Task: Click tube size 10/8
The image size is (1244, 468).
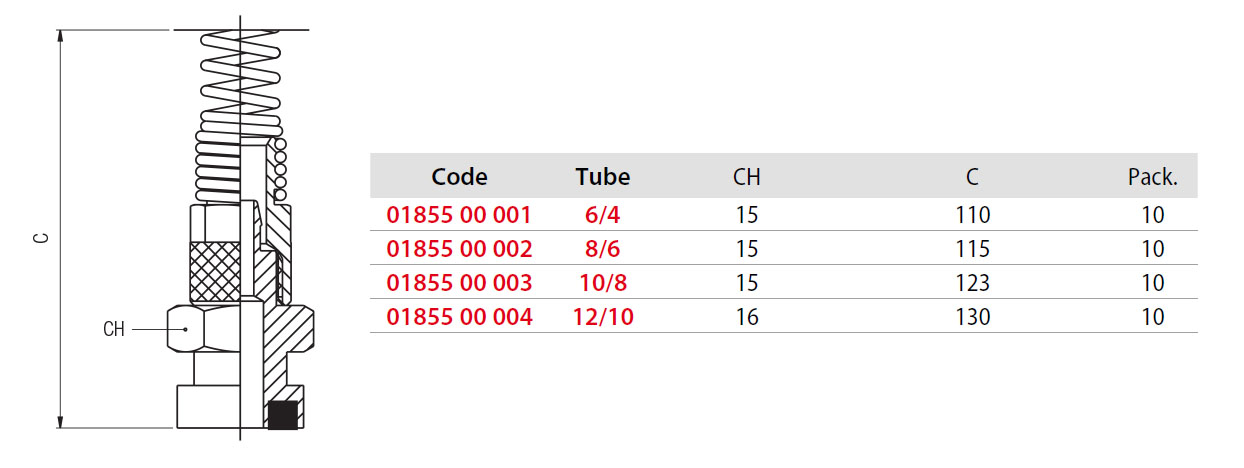Action: tap(603, 283)
